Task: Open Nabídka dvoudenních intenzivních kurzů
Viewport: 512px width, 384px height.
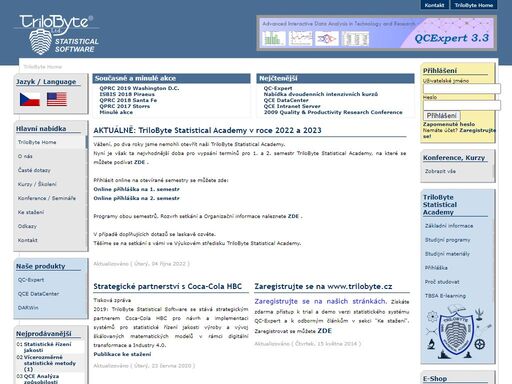Action: 321,94
